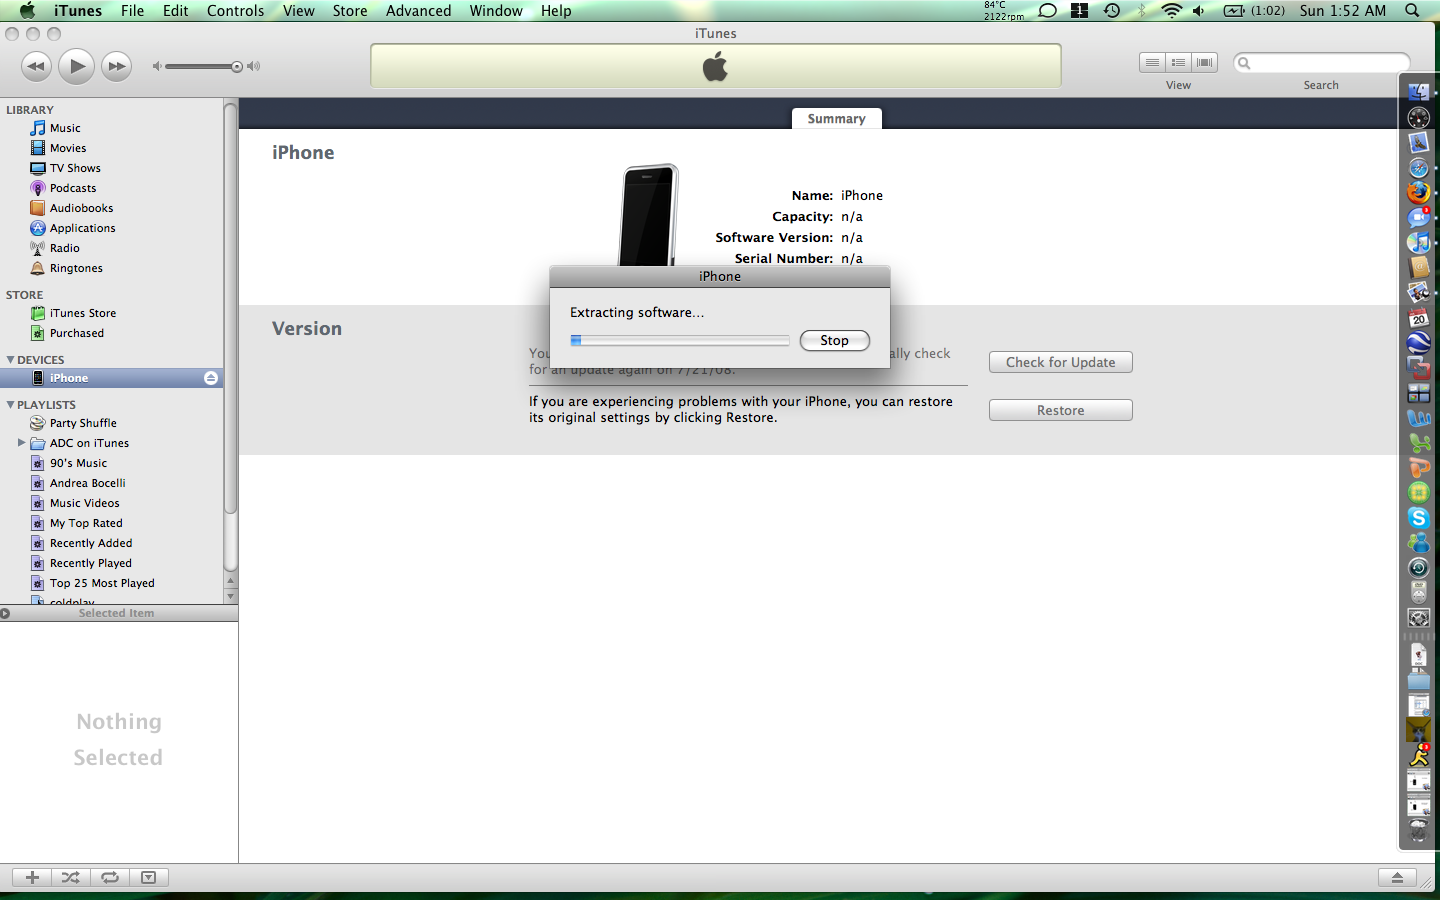Skip to the previous track

[x=37, y=67]
